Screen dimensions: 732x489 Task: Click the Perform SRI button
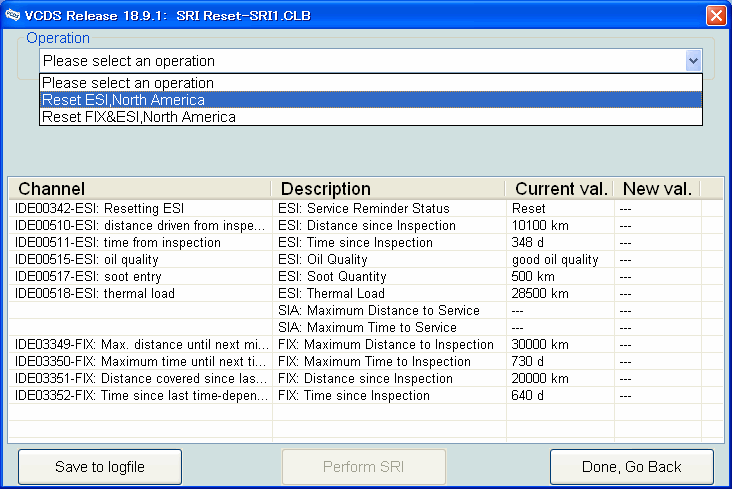364,467
